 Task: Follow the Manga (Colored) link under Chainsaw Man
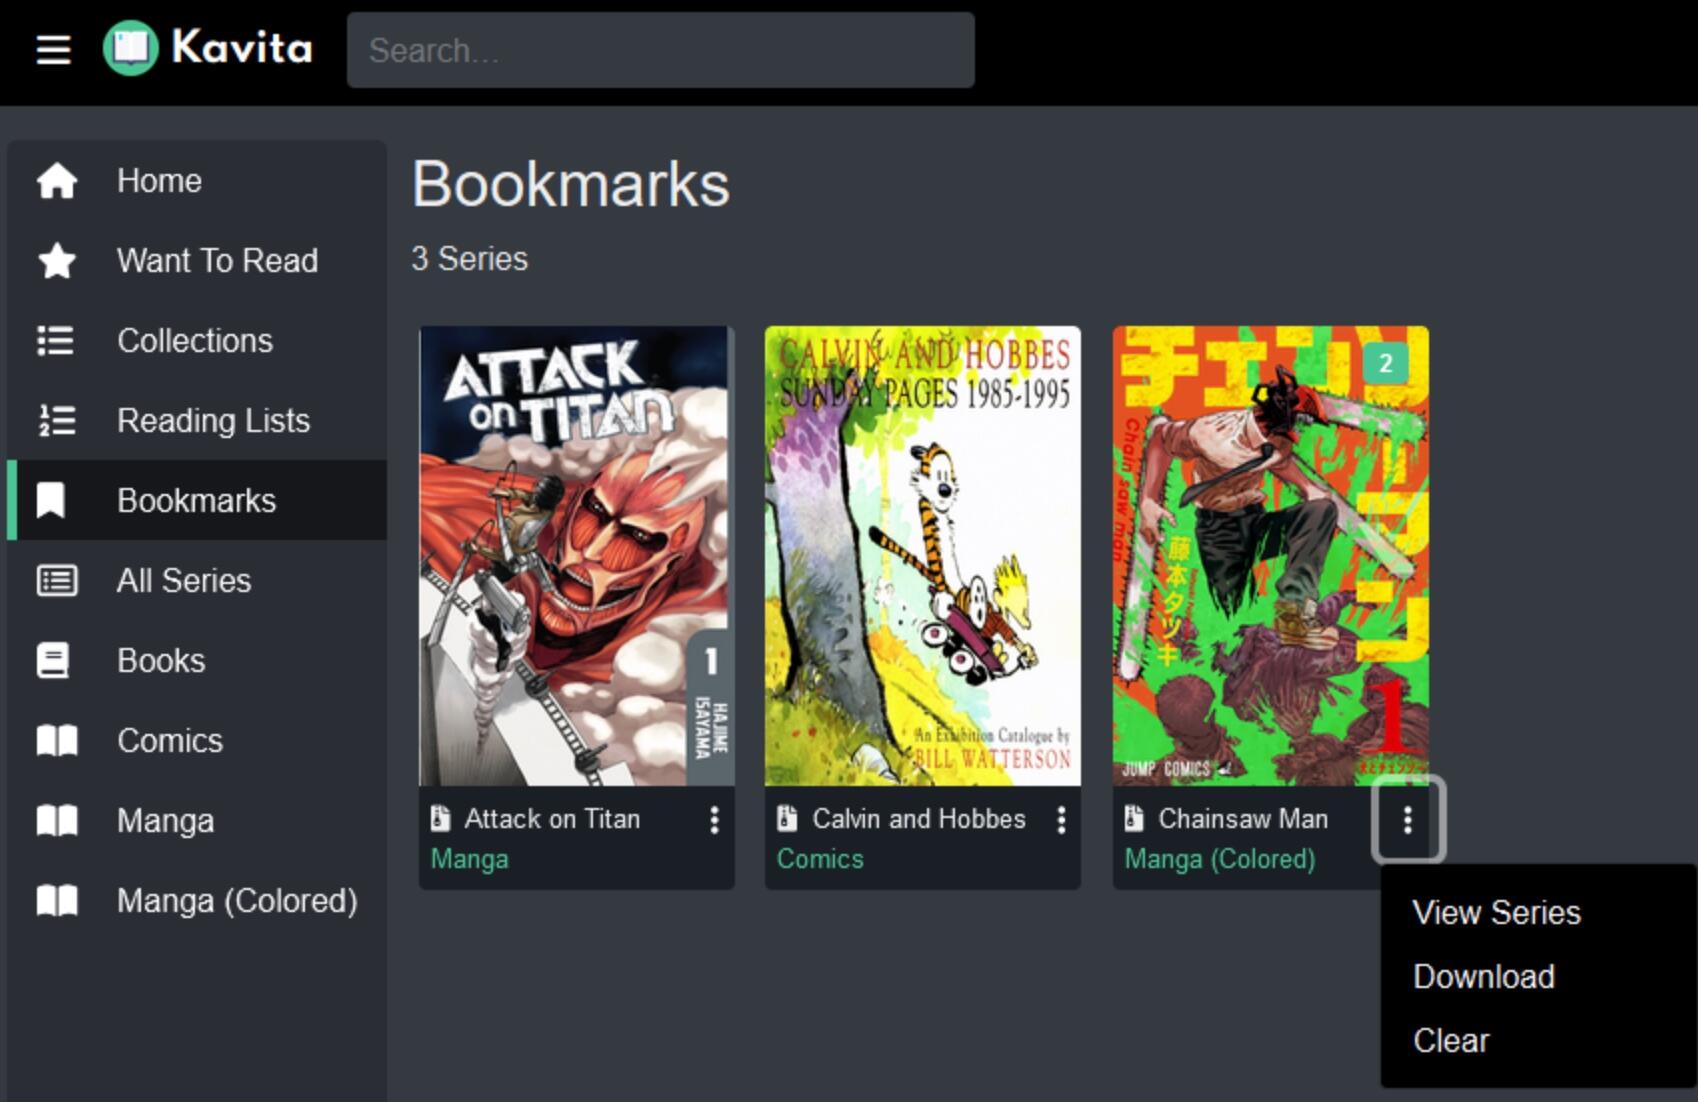[x=1219, y=859]
